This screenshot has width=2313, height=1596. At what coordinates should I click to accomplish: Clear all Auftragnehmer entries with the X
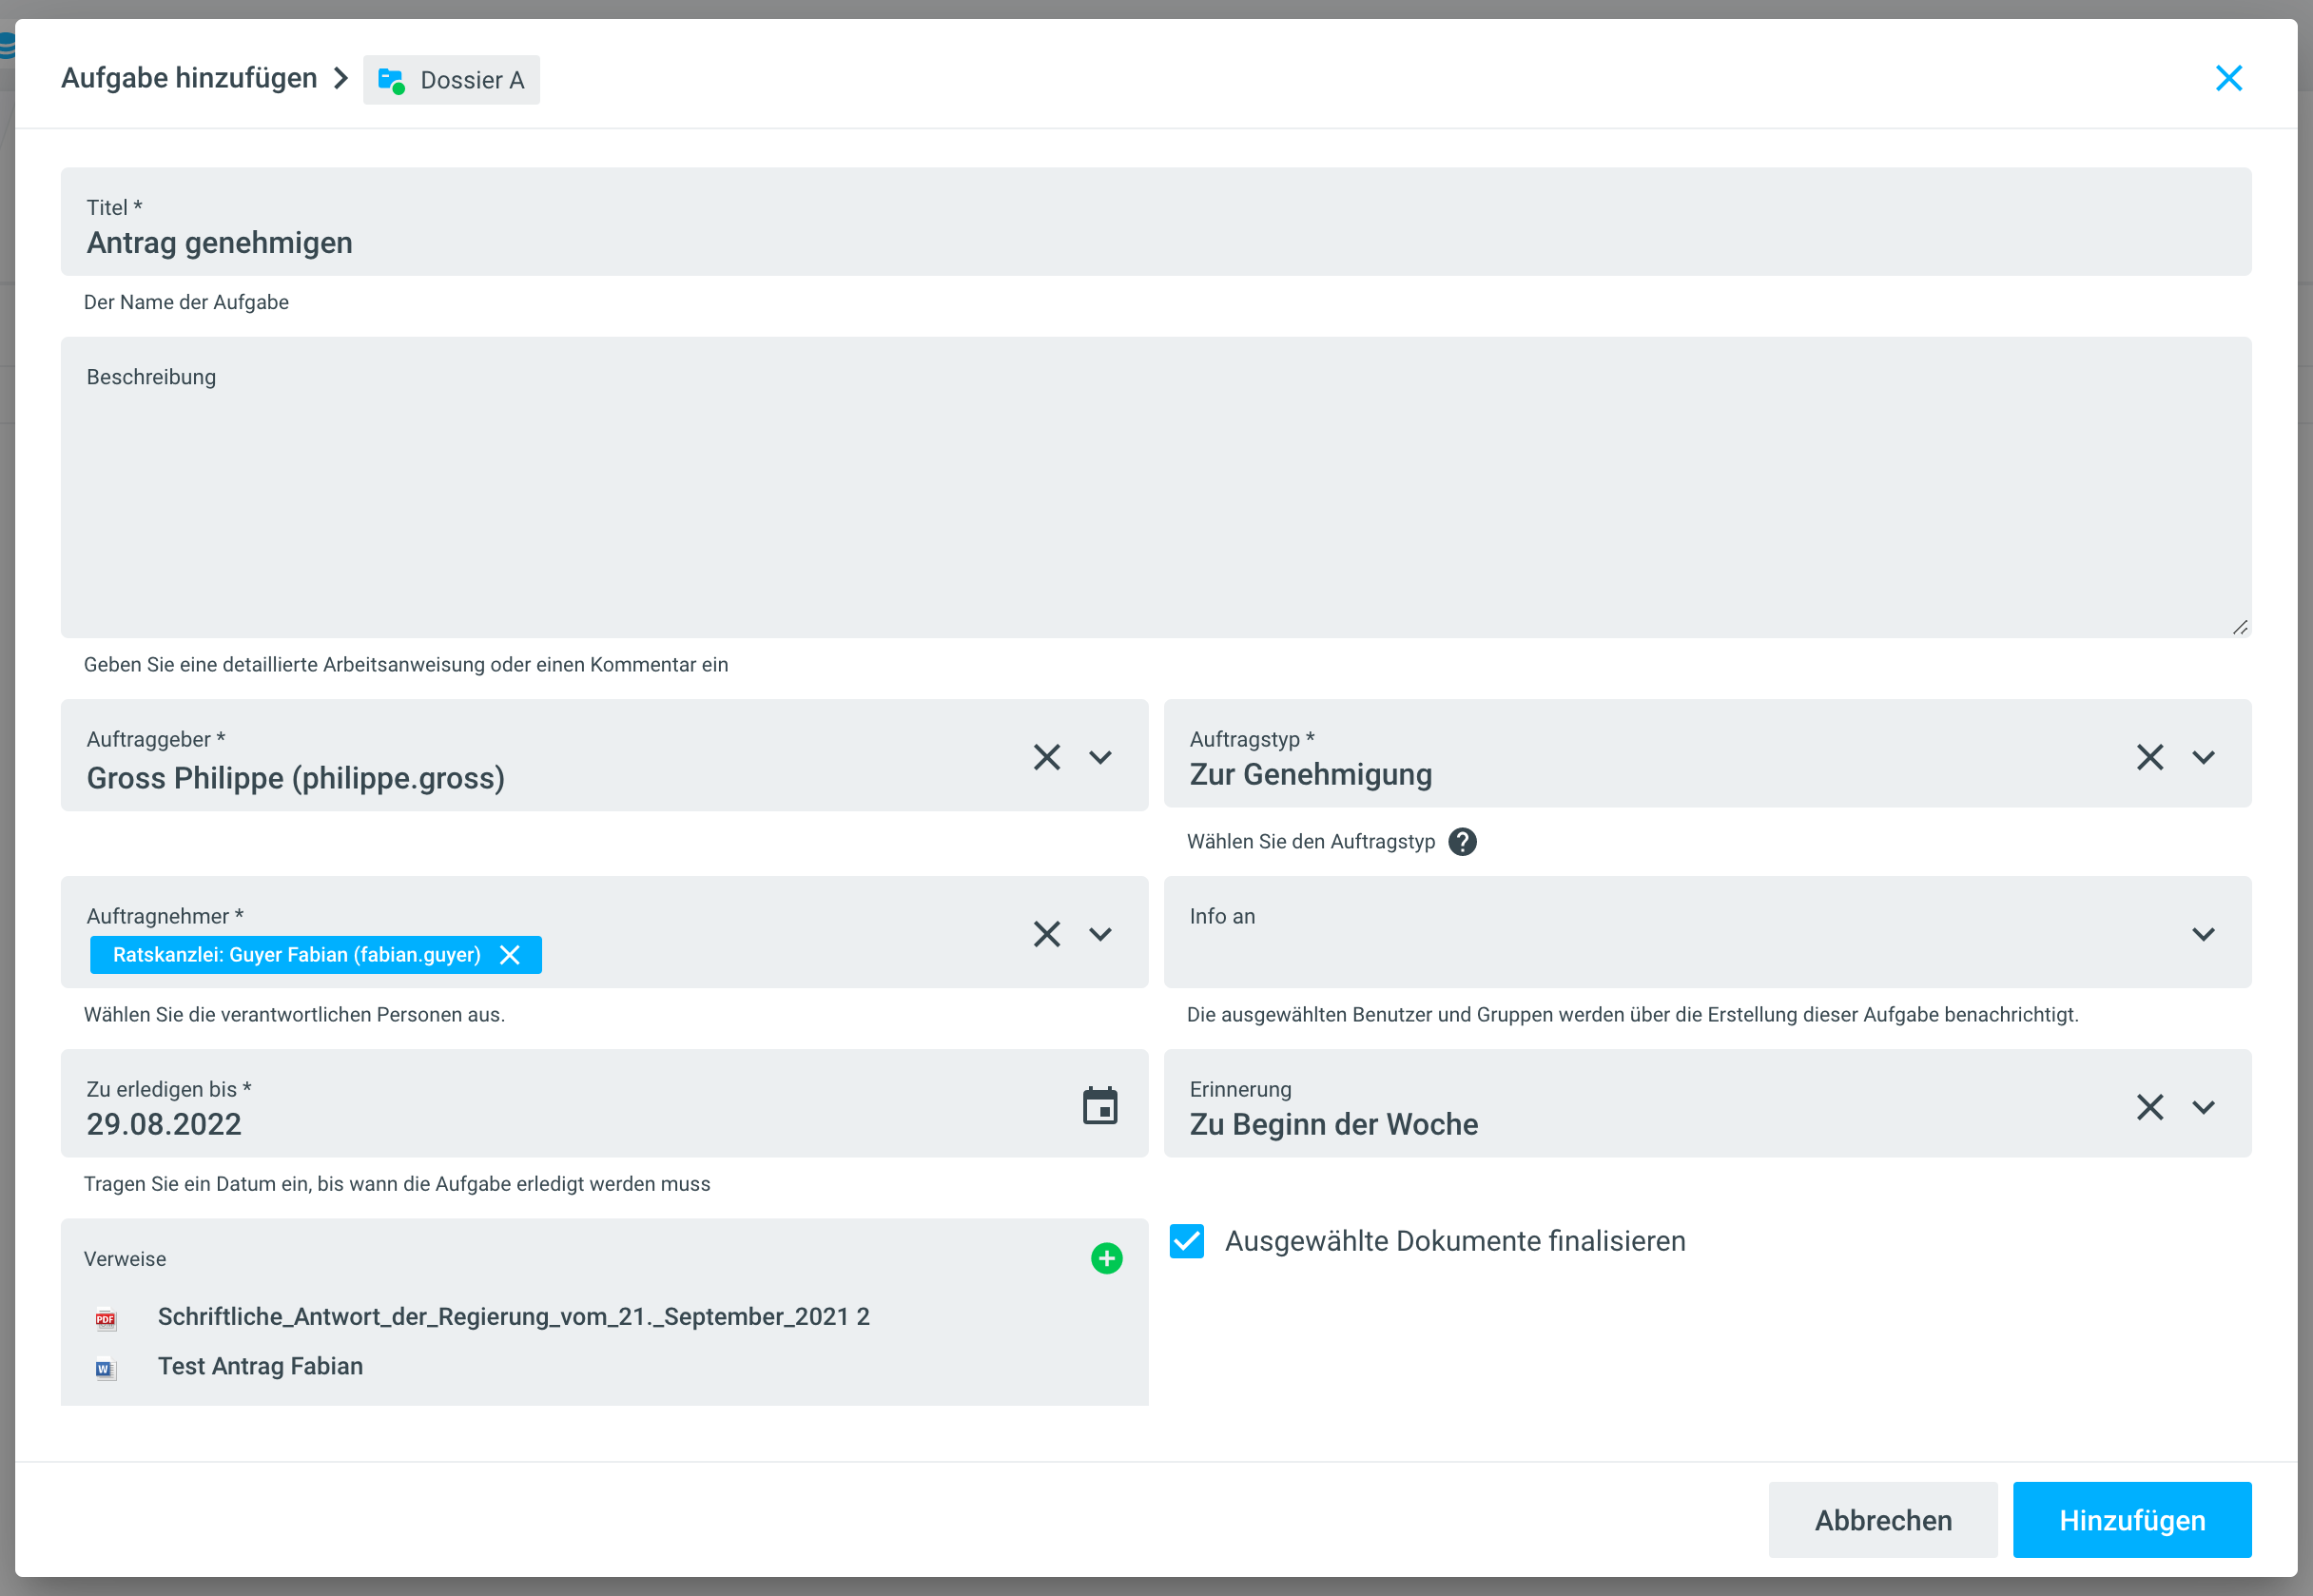coord(1046,934)
